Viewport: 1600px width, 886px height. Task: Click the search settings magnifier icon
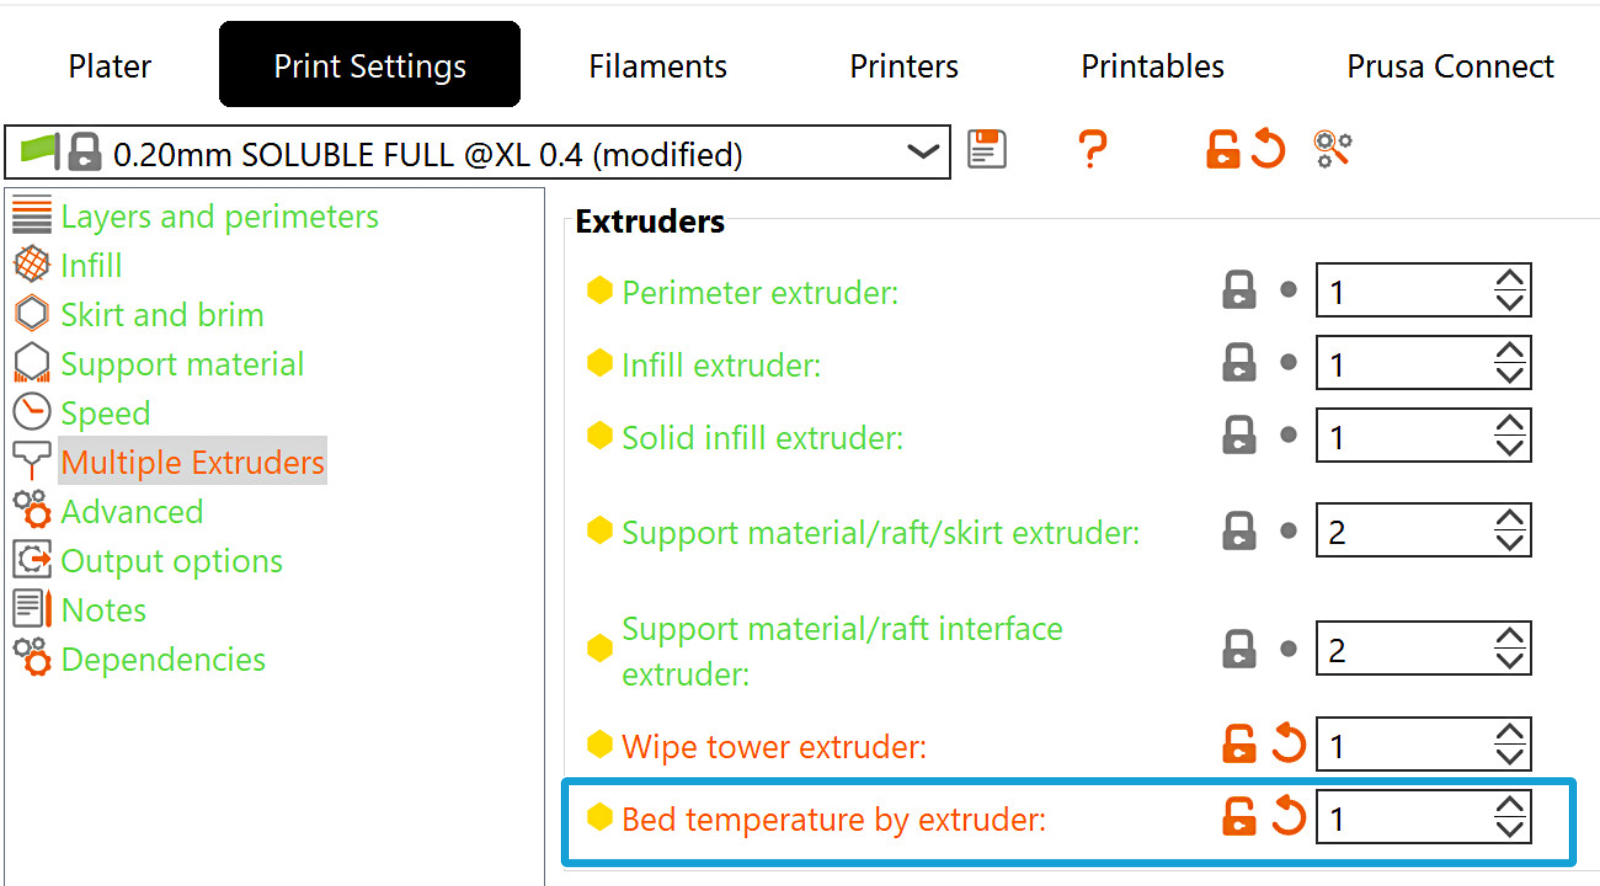coord(1332,150)
